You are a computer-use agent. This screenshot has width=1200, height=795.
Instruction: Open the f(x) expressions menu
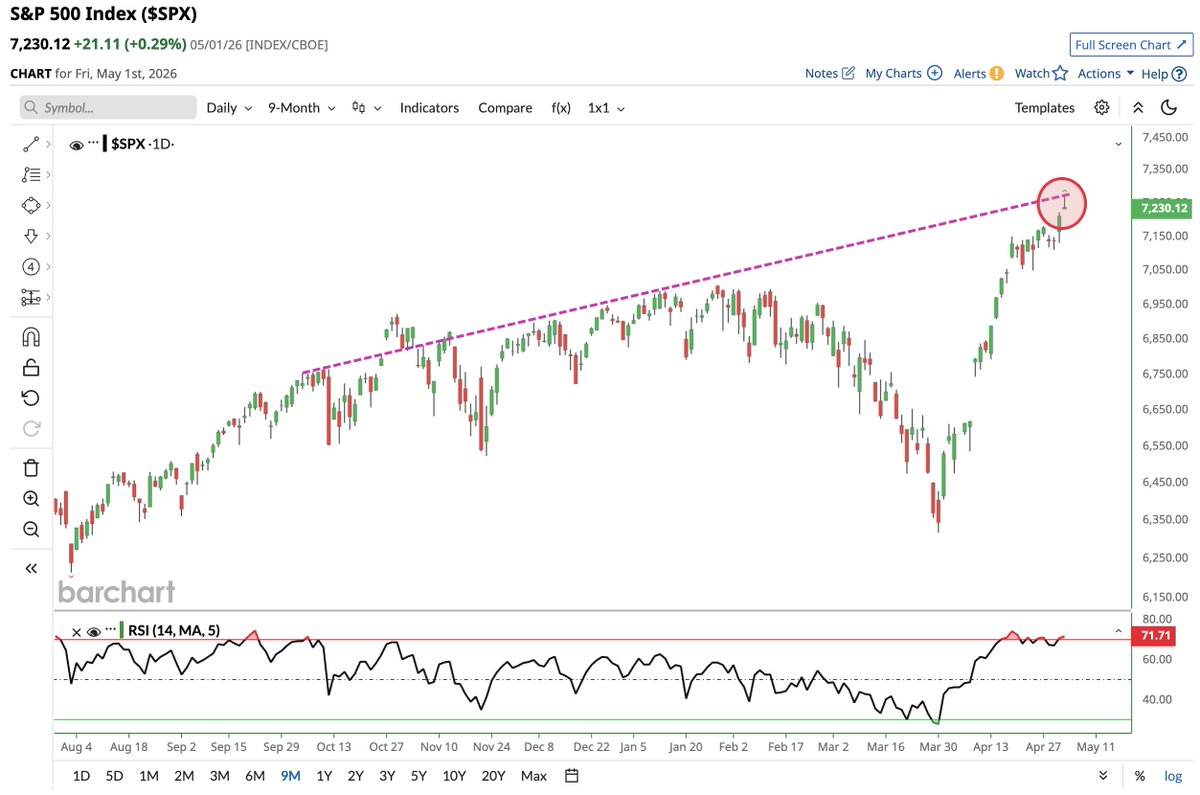561,108
